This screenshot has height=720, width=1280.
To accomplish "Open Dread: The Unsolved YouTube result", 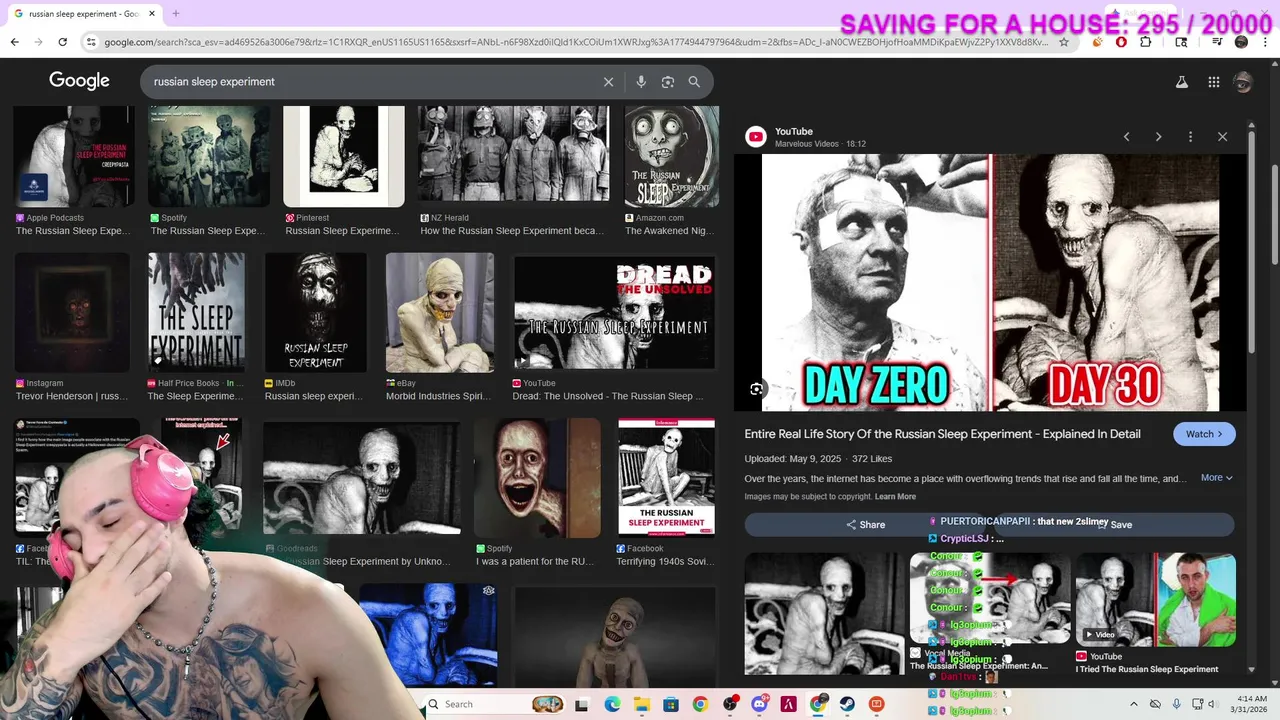I will point(614,312).
